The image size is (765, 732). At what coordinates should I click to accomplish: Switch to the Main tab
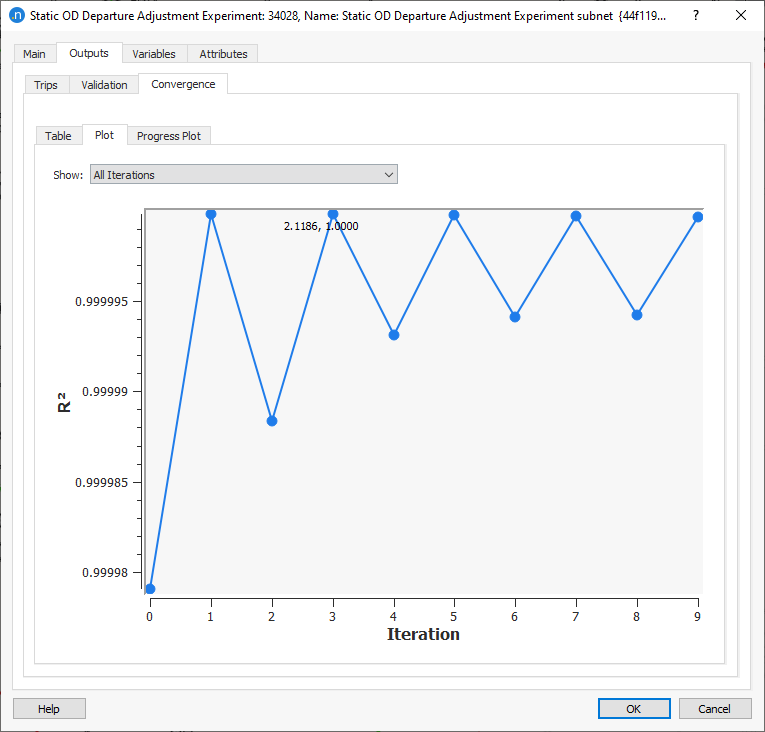(x=34, y=54)
